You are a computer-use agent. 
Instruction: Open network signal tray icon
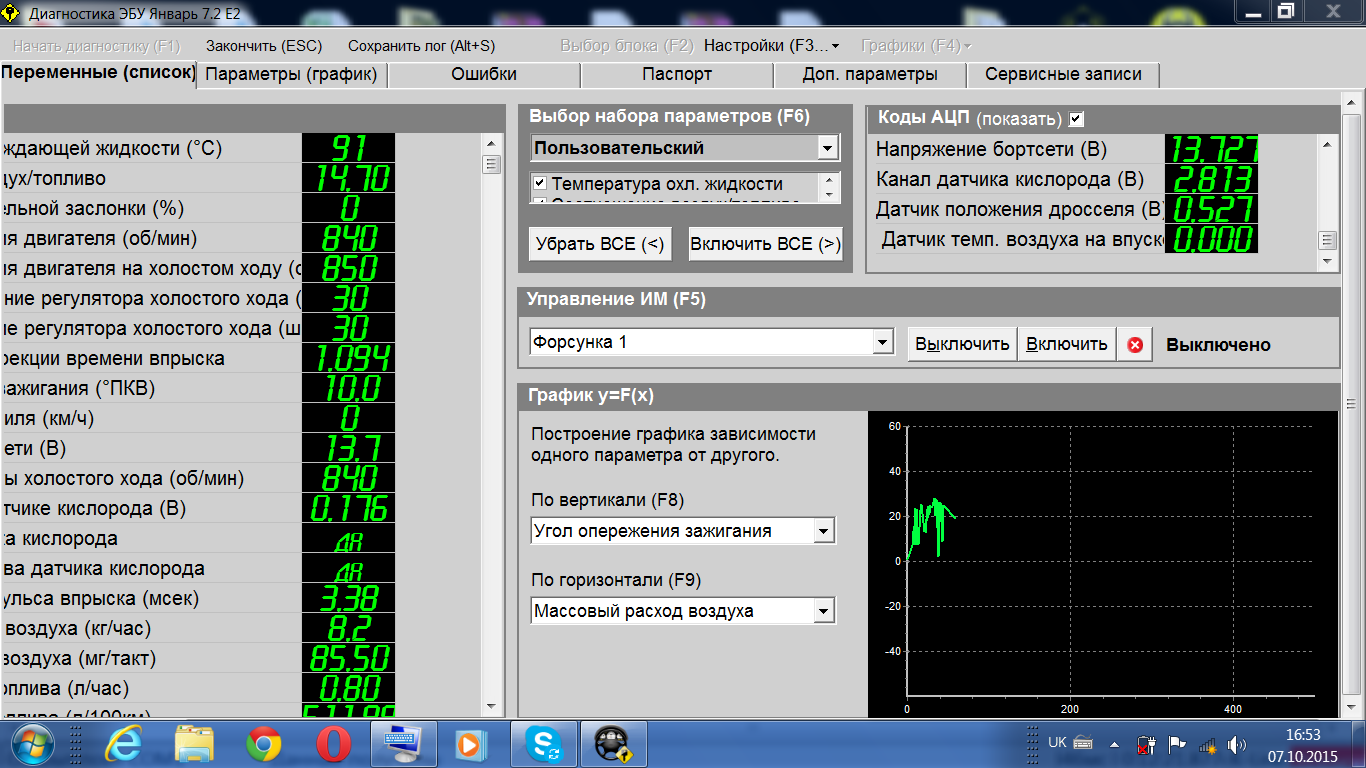coord(1207,745)
